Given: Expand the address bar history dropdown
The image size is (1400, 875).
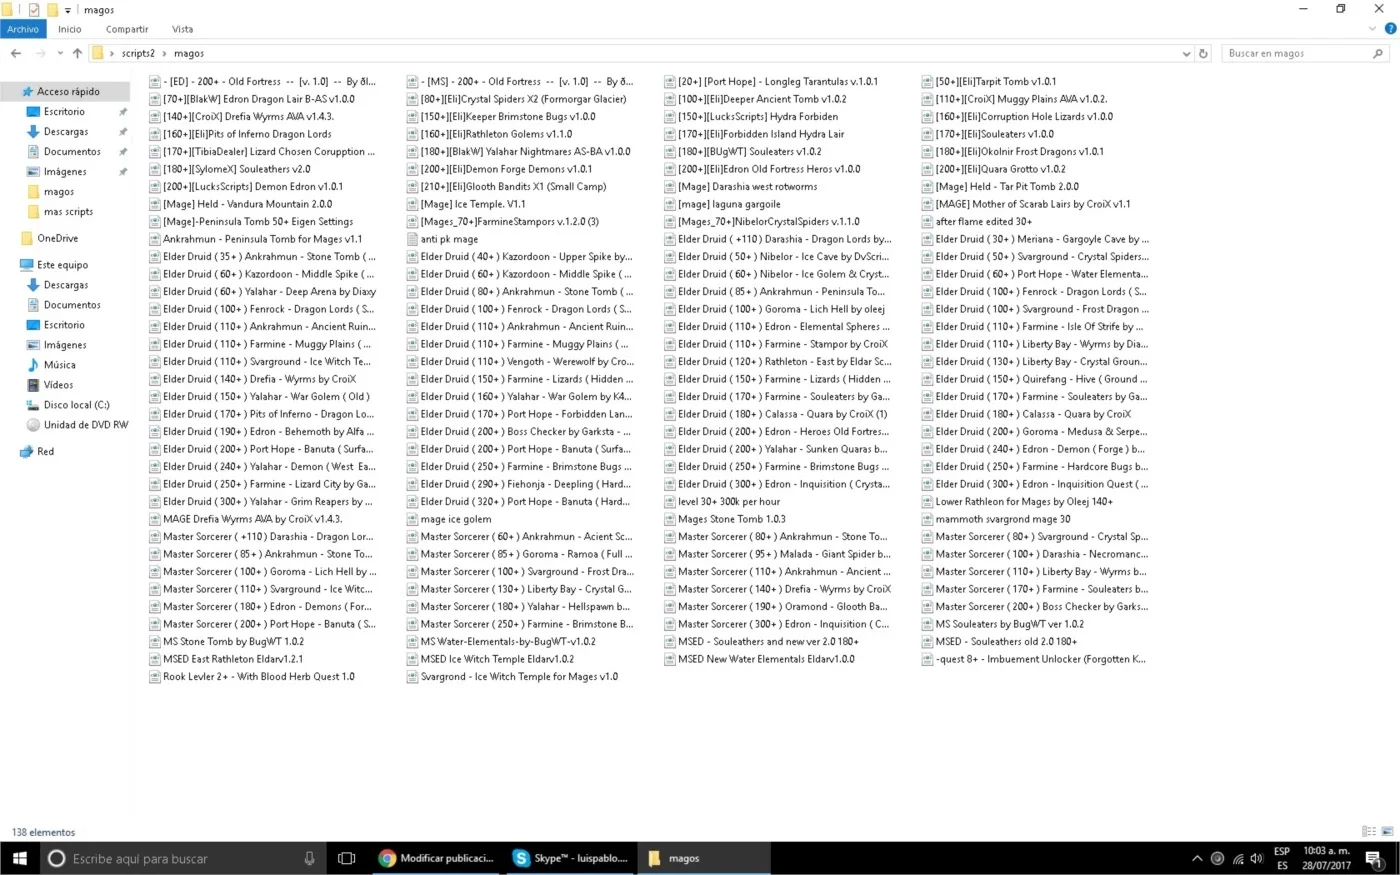Looking at the screenshot, I should pyautogui.click(x=1186, y=53).
